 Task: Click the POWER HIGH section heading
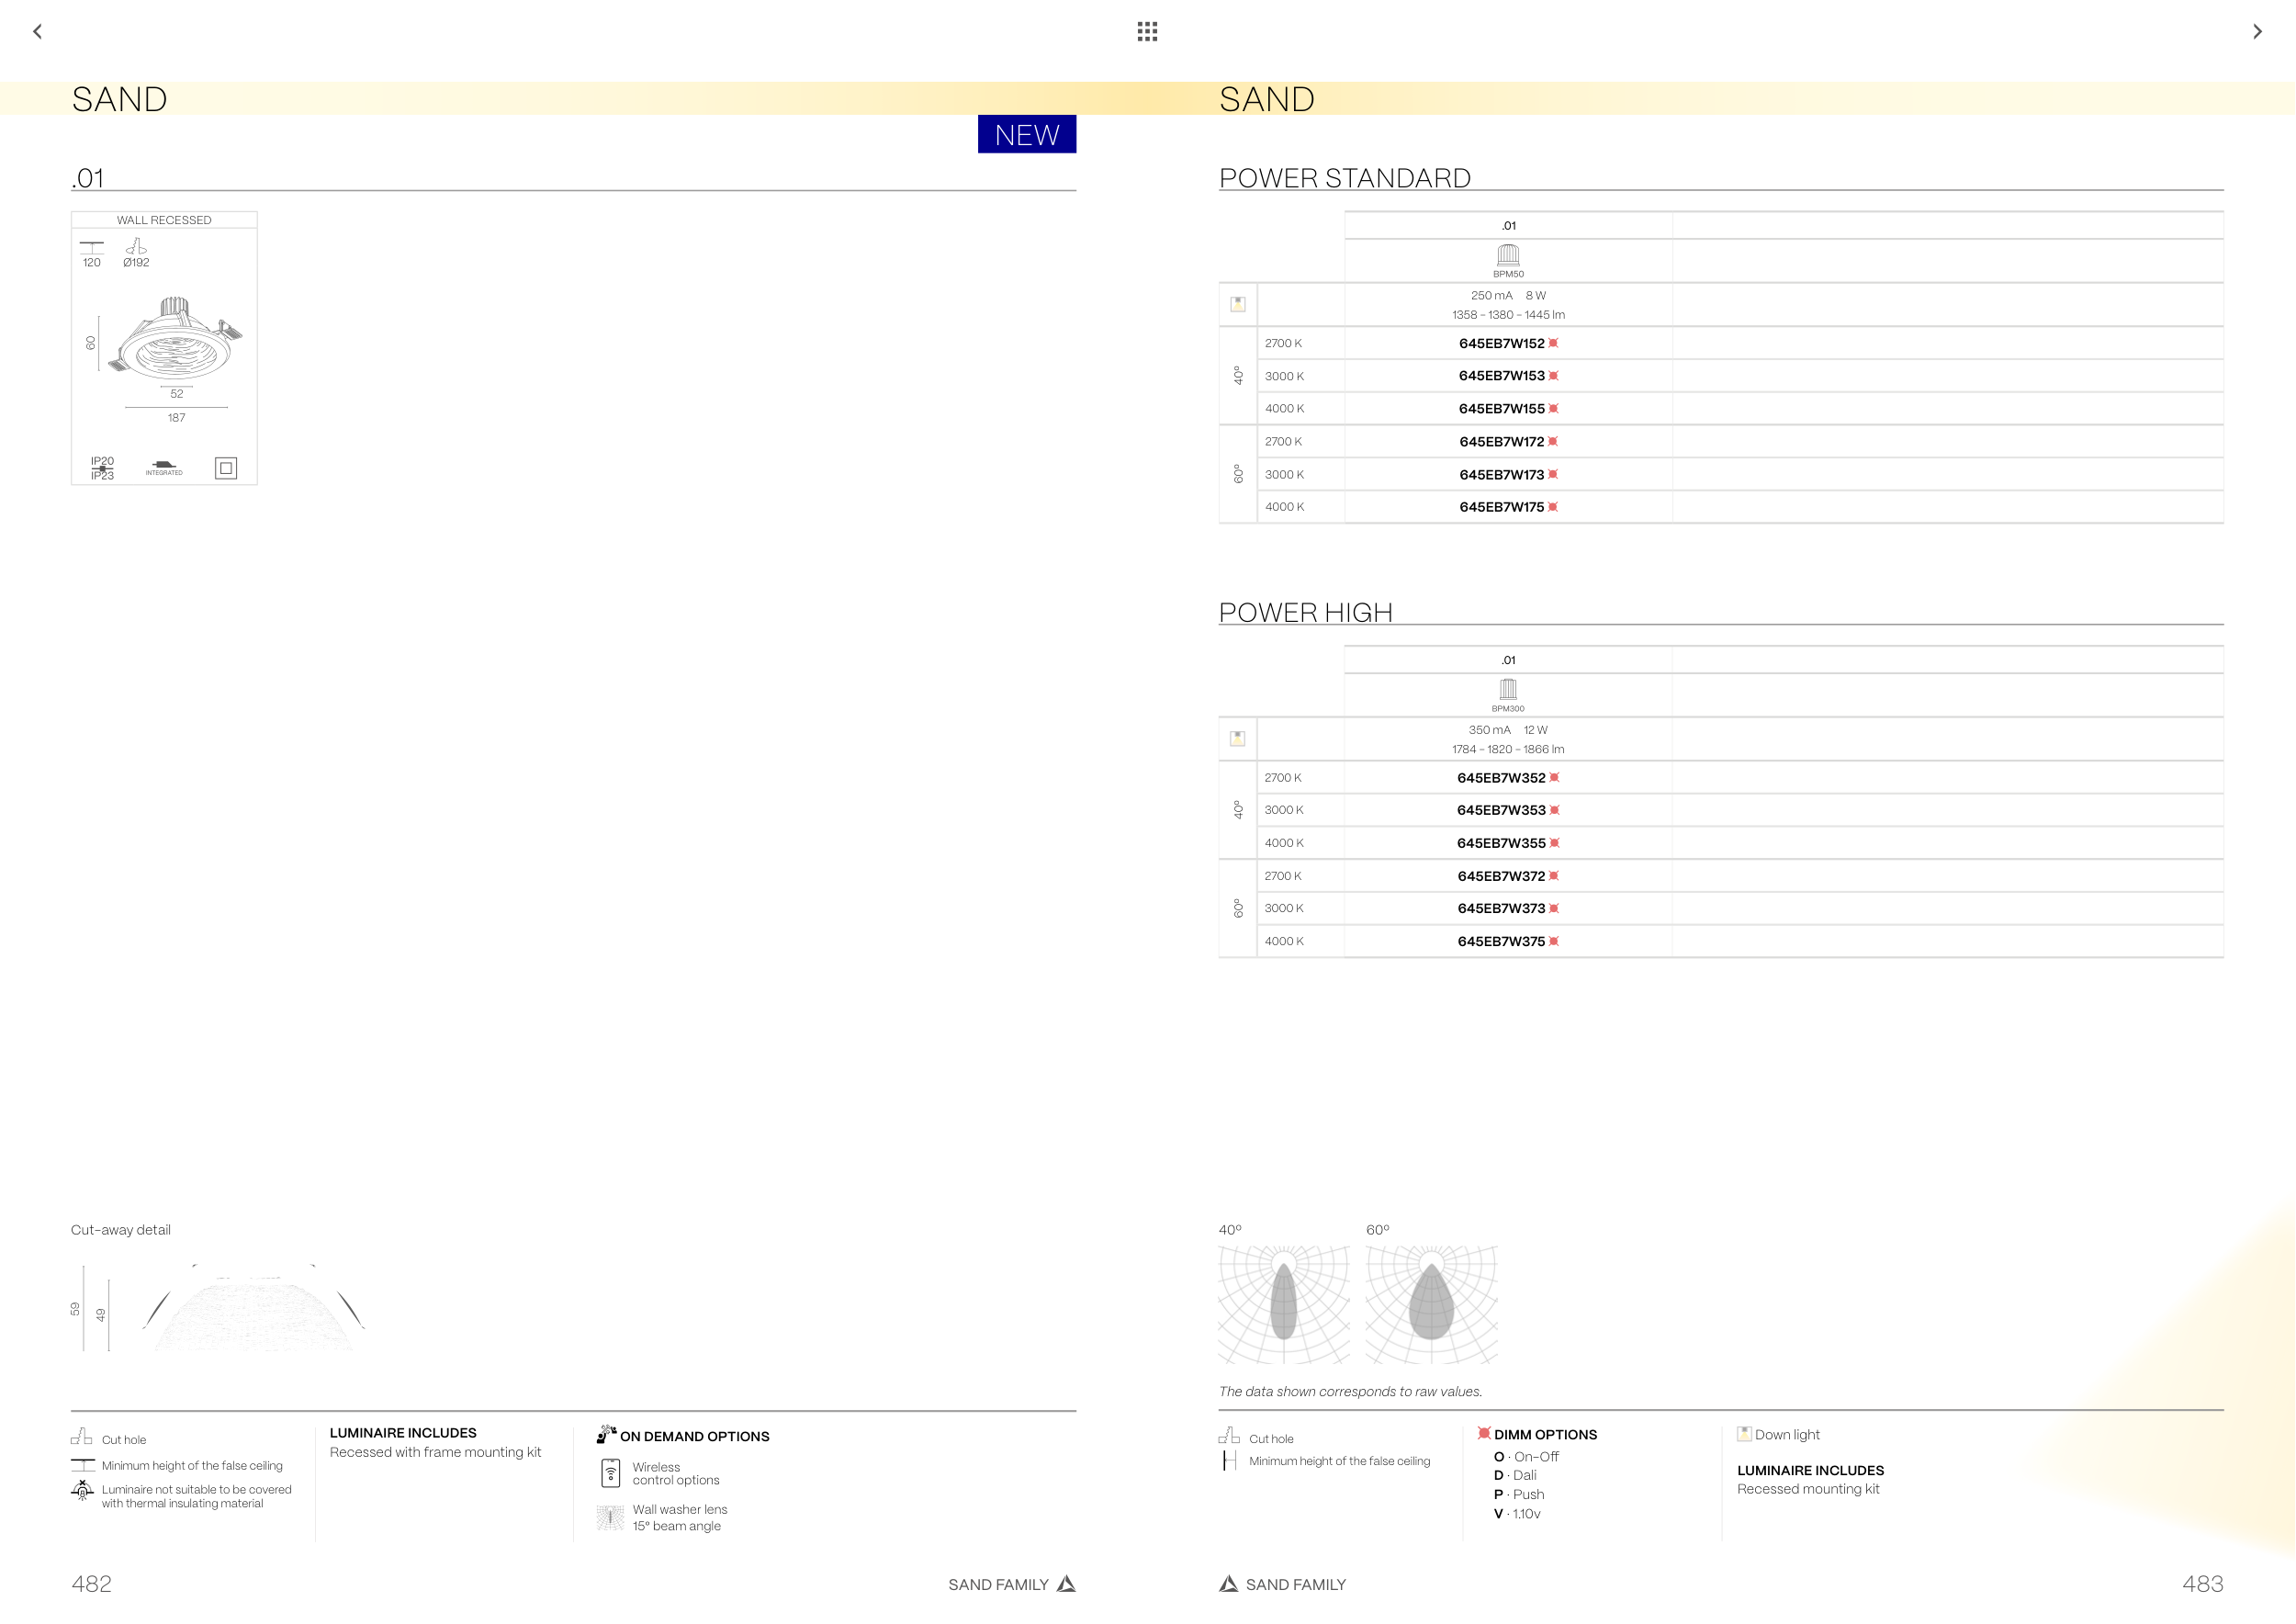point(1305,613)
